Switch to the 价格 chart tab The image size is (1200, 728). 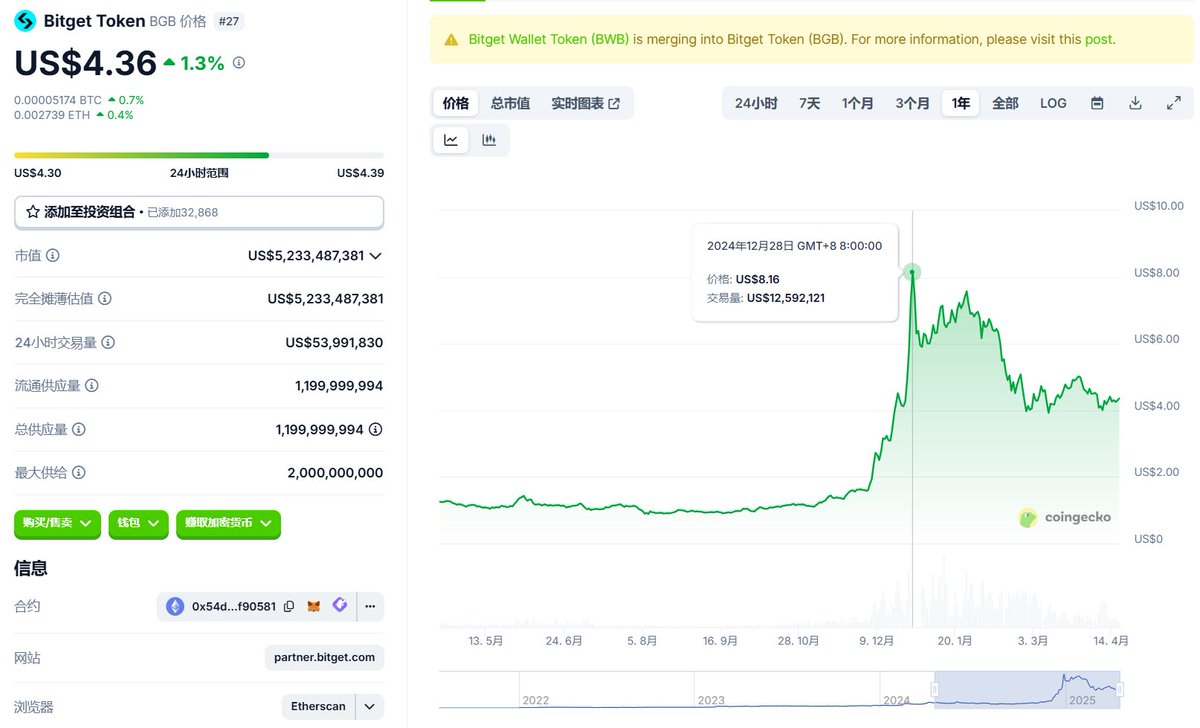[456, 103]
